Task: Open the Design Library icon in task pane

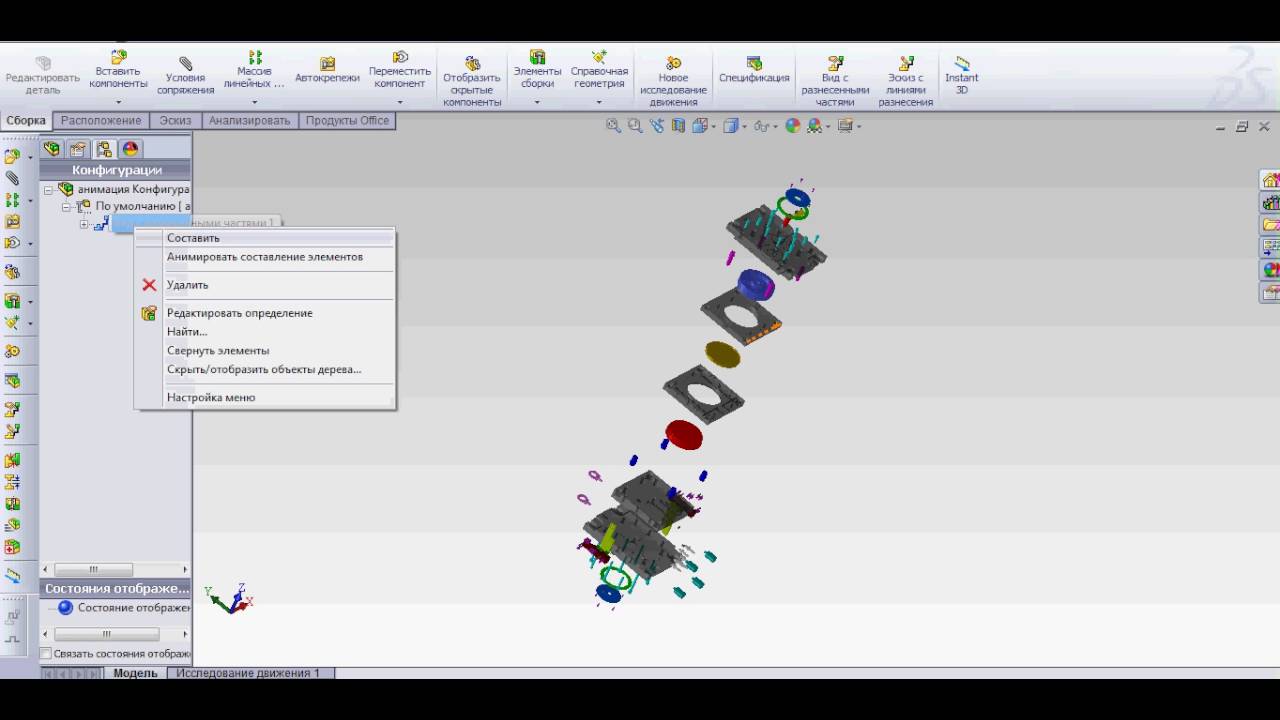Action: 1271,202
